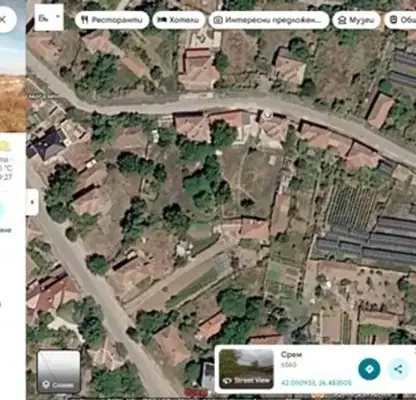Collapse the side panel with arrow
The image size is (416, 400).
pyautogui.click(x=32, y=202)
